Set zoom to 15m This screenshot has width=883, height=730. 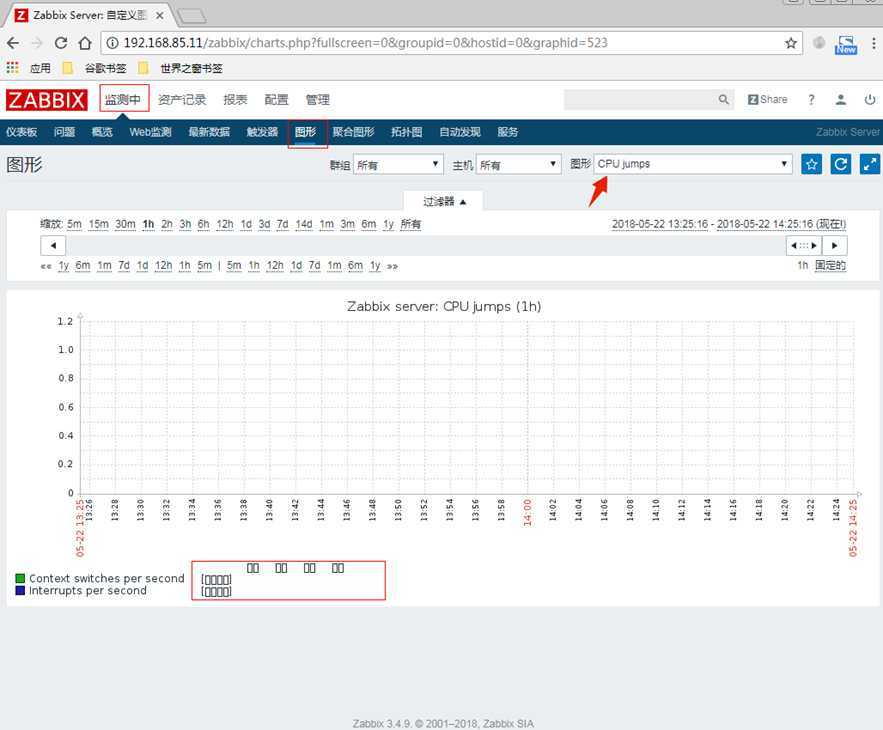click(99, 224)
